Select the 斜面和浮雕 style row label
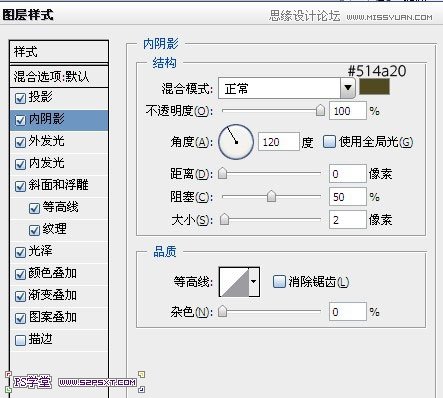The width and height of the screenshot is (443, 398). 58,185
